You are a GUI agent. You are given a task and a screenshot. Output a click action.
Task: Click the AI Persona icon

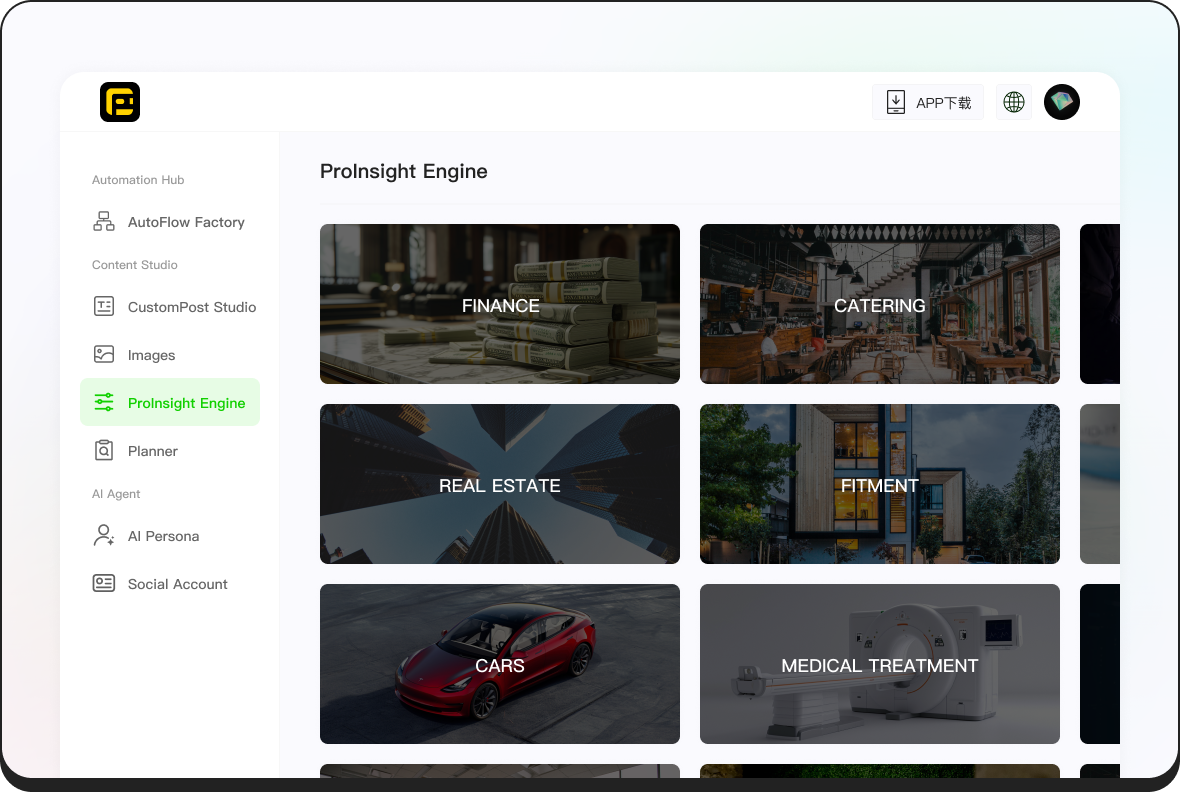(x=104, y=536)
